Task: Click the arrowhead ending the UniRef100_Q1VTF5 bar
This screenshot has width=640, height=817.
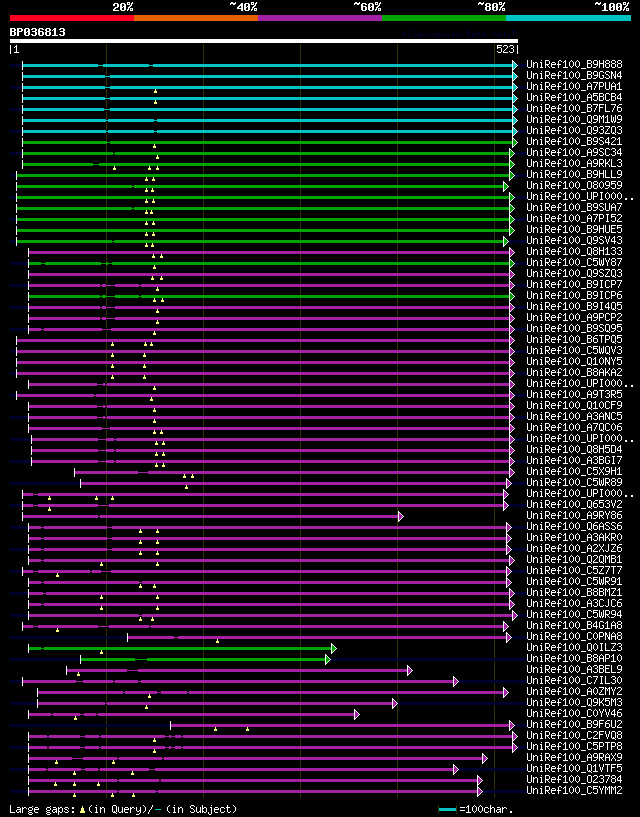Action: (456, 770)
